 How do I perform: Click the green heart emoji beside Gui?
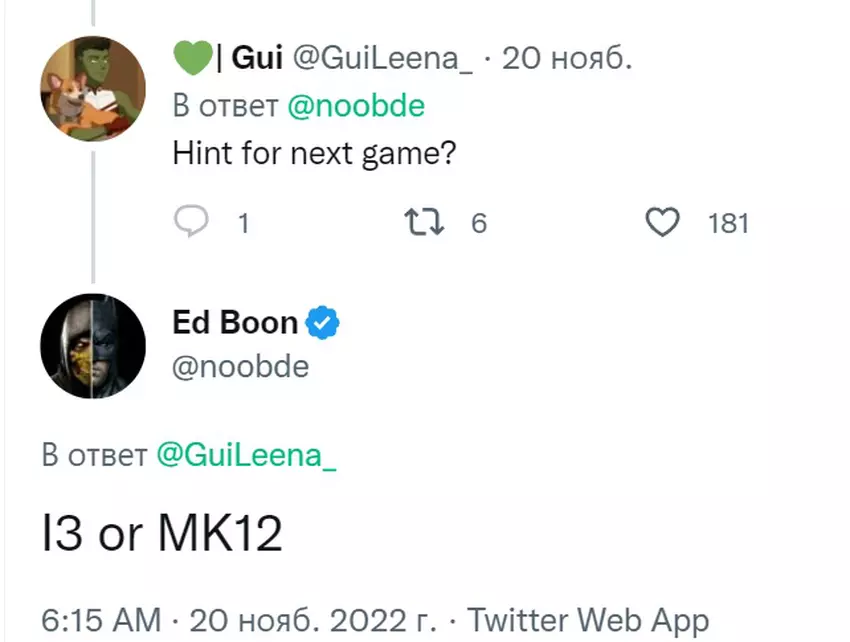[191, 59]
